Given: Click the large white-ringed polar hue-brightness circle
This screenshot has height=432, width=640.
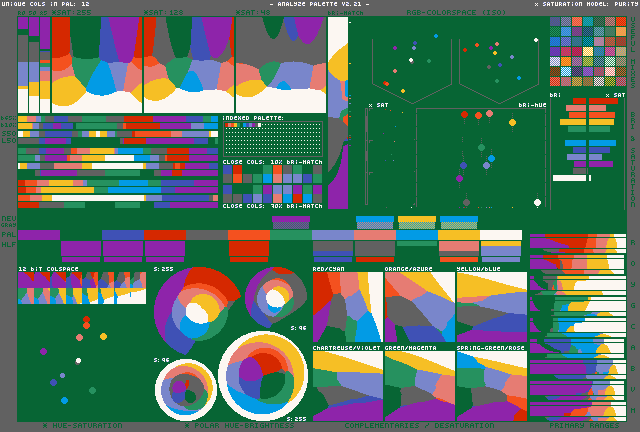Looking at the screenshot, I should pyautogui.click(x=262, y=375).
